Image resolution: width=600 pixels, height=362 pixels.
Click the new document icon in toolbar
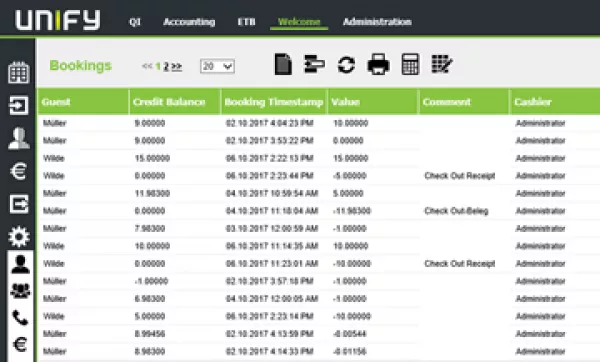283,64
